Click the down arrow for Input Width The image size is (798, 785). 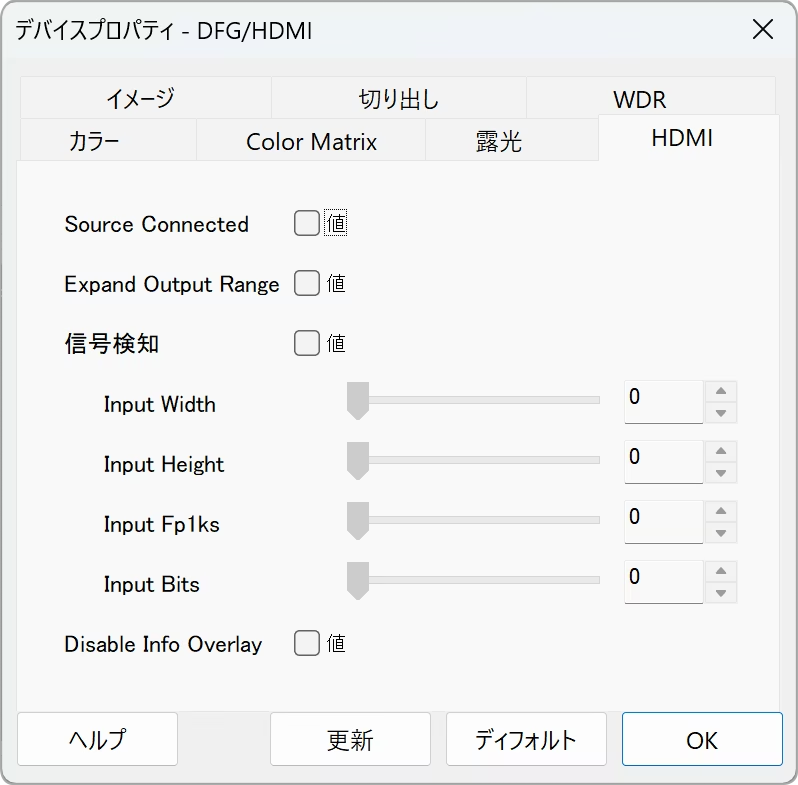tap(720, 413)
